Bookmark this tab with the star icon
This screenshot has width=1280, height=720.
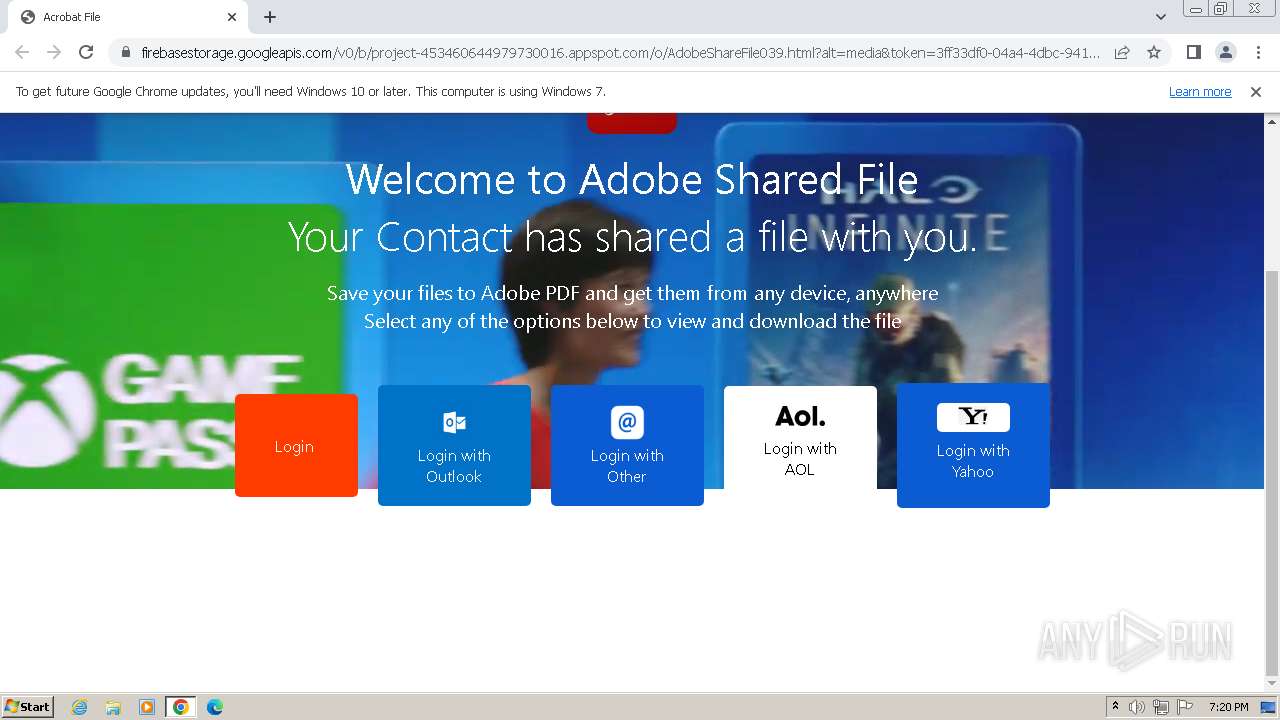click(1154, 52)
